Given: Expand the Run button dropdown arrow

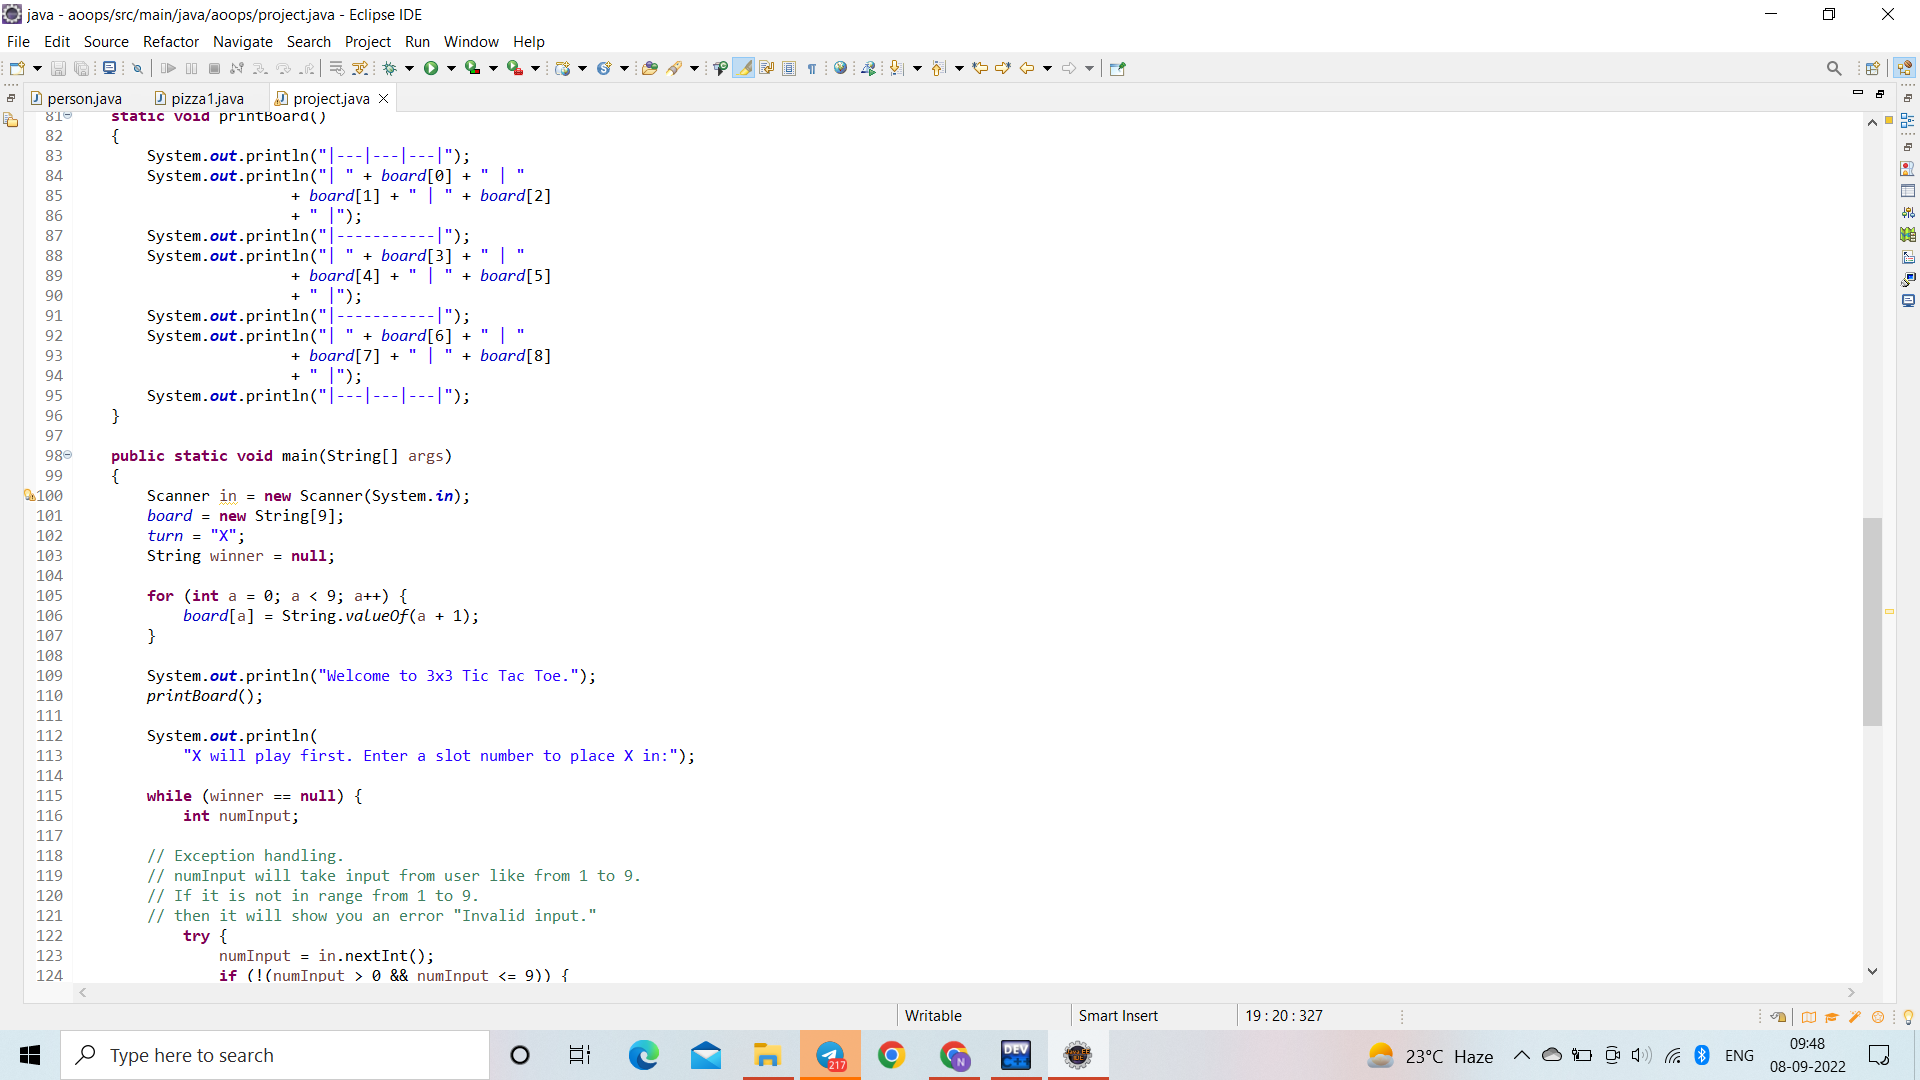Looking at the screenshot, I should tap(451, 68).
